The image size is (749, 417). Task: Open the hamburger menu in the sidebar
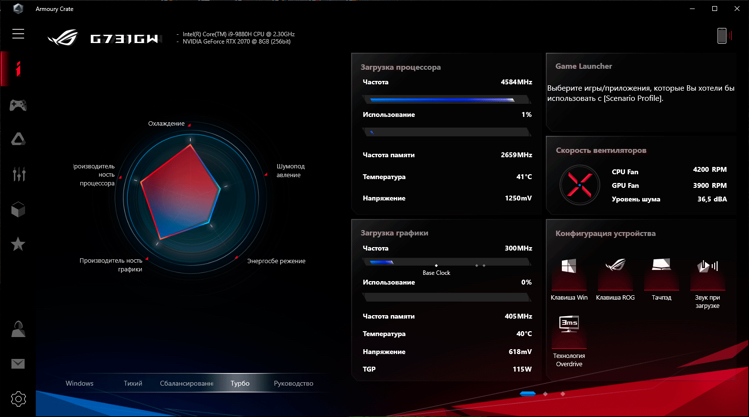click(x=18, y=34)
